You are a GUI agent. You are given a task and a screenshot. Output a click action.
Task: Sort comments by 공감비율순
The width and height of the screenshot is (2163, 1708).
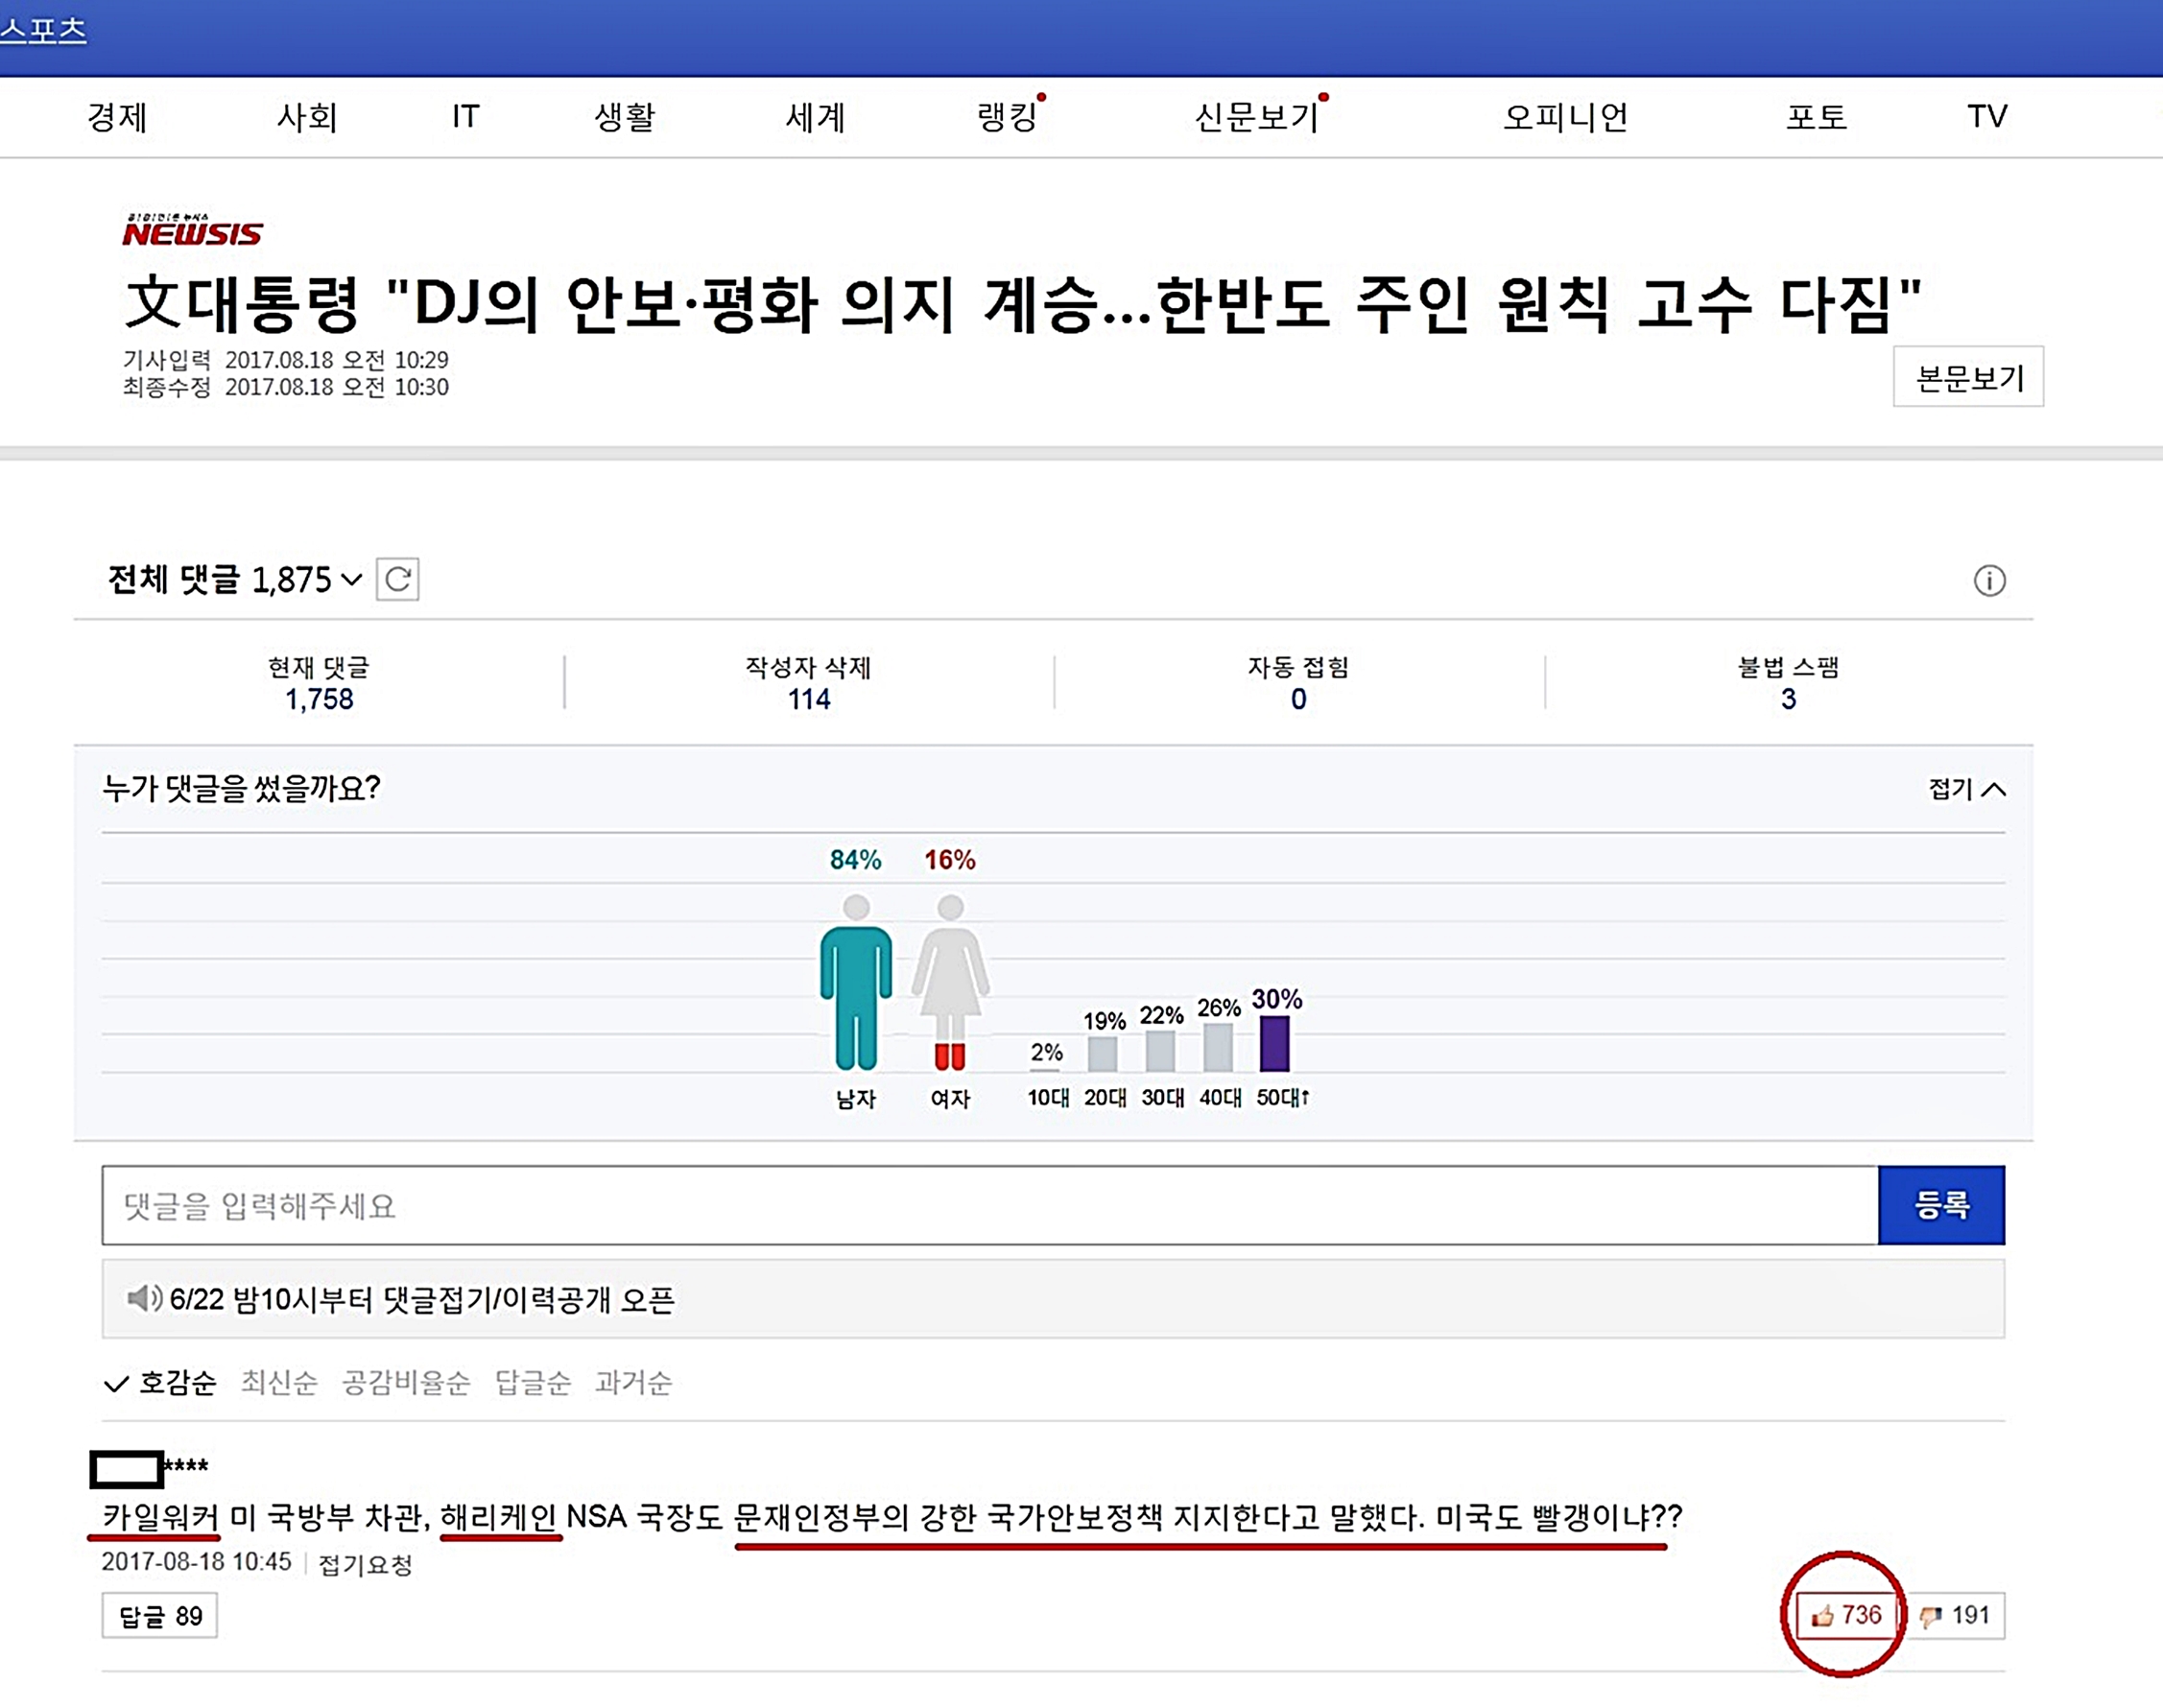405,1383
